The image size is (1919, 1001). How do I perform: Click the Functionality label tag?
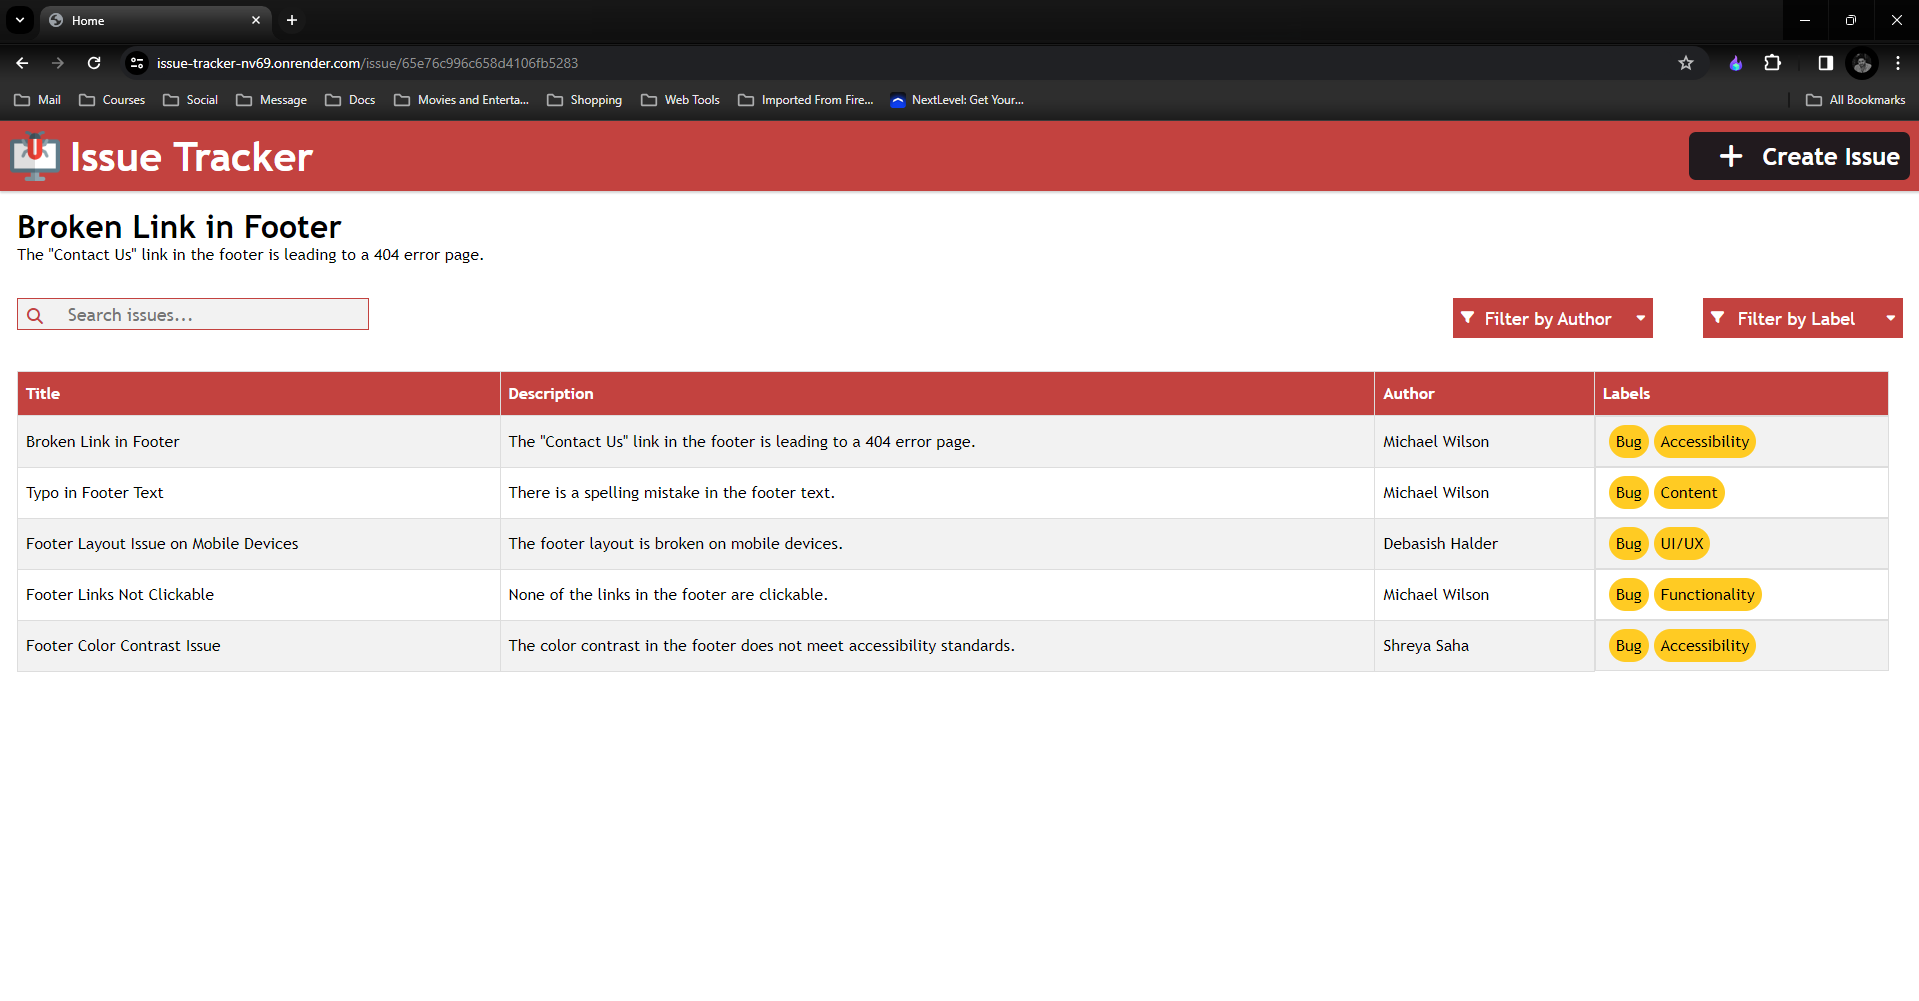click(1707, 595)
